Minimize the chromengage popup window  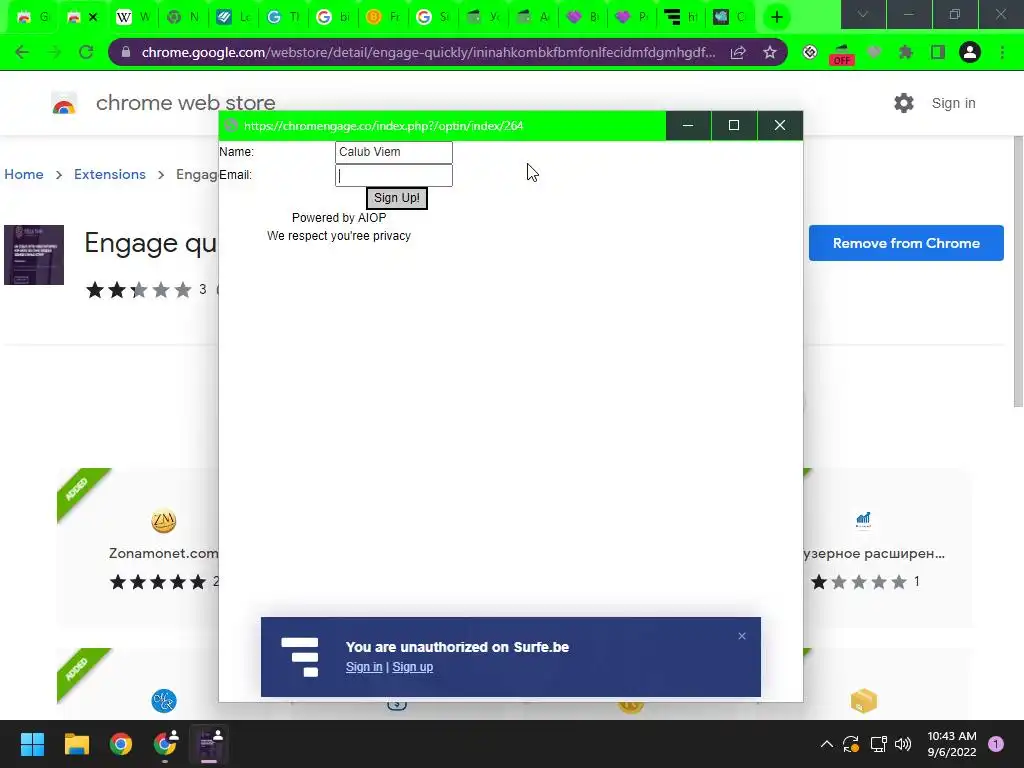pyautogui.click(x=688, y=125)
